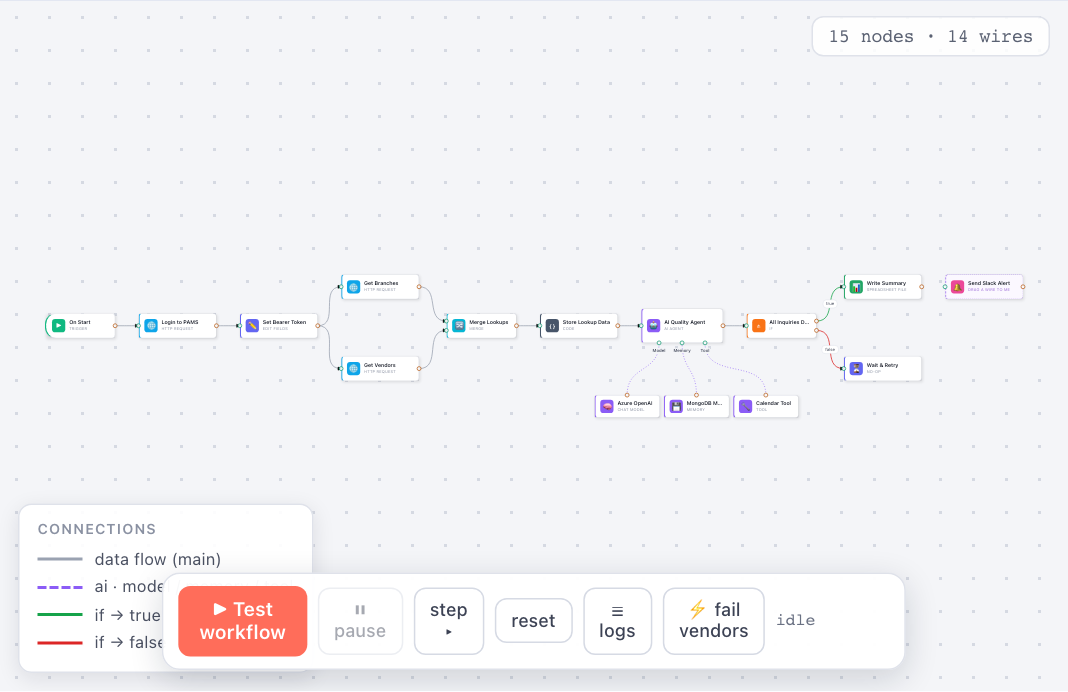Click the Send Slack Alert input port
Screen dimensions: 1068x692
click(x=945, y=287)
